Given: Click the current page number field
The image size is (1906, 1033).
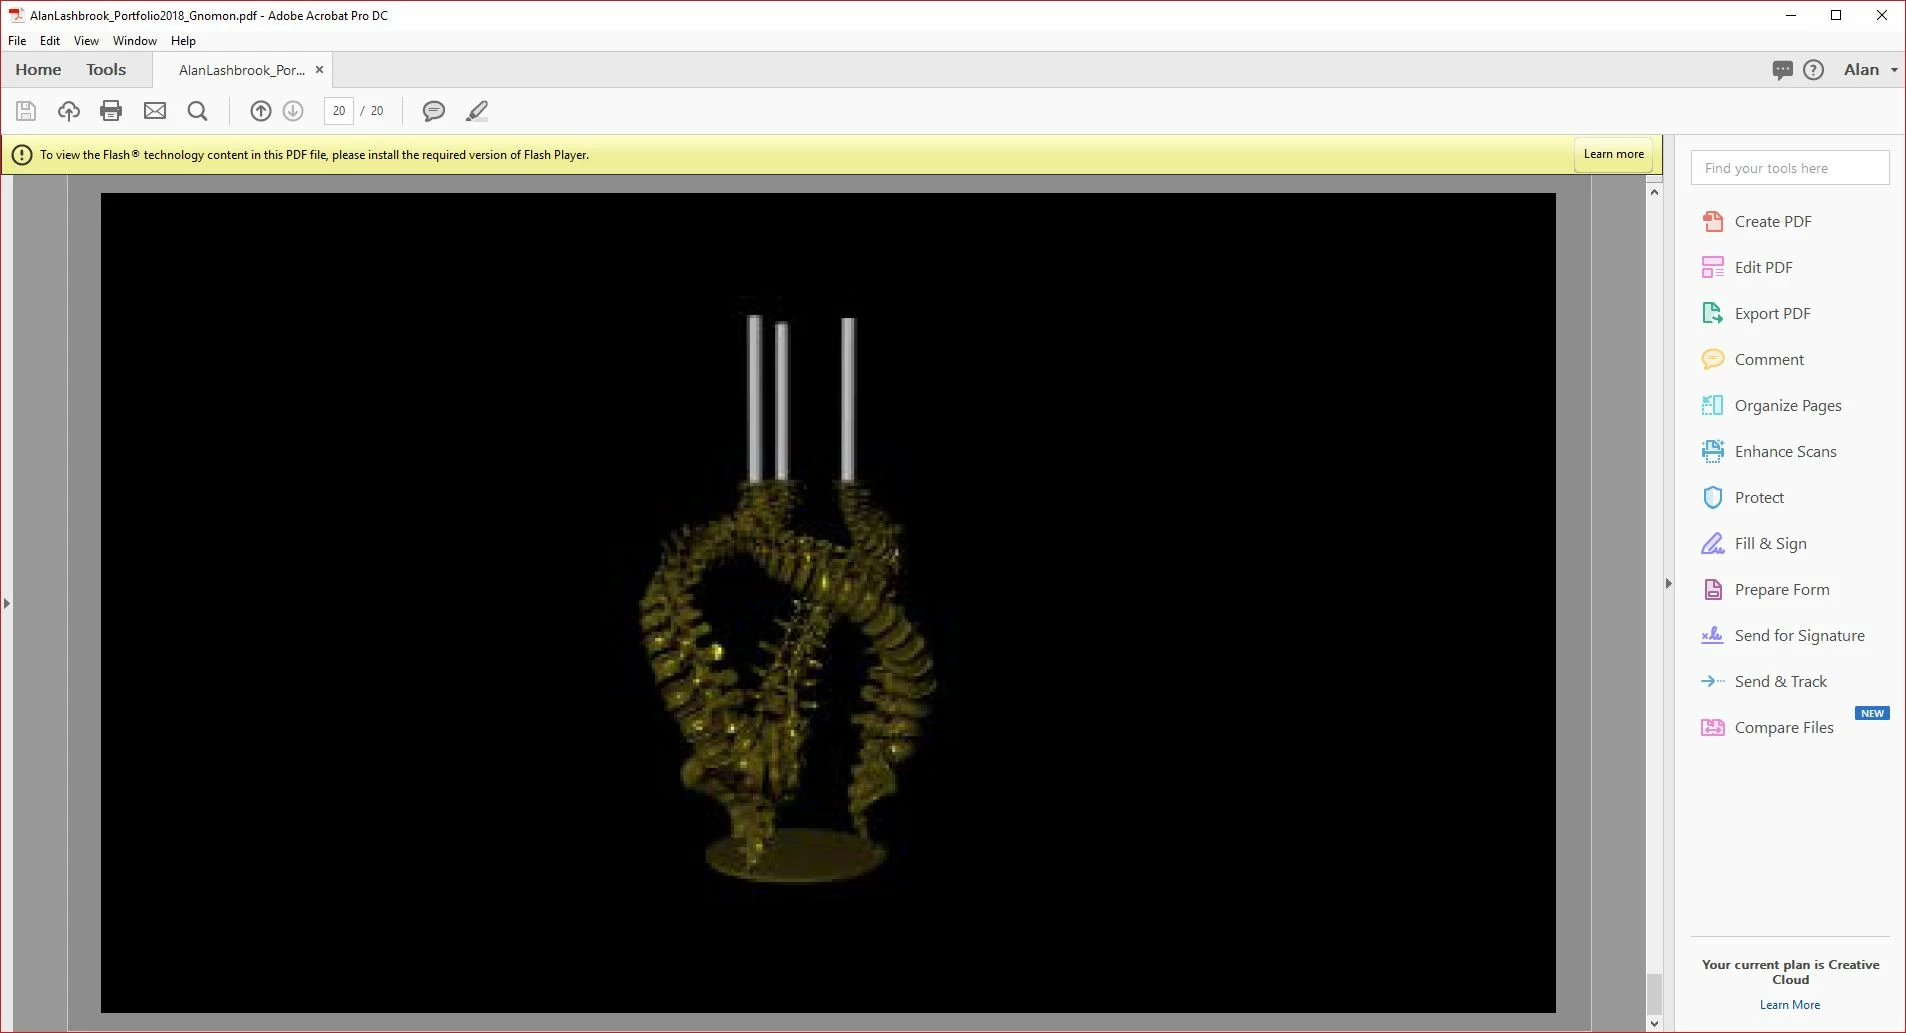Looking at the screenshot, I should 339,111.
